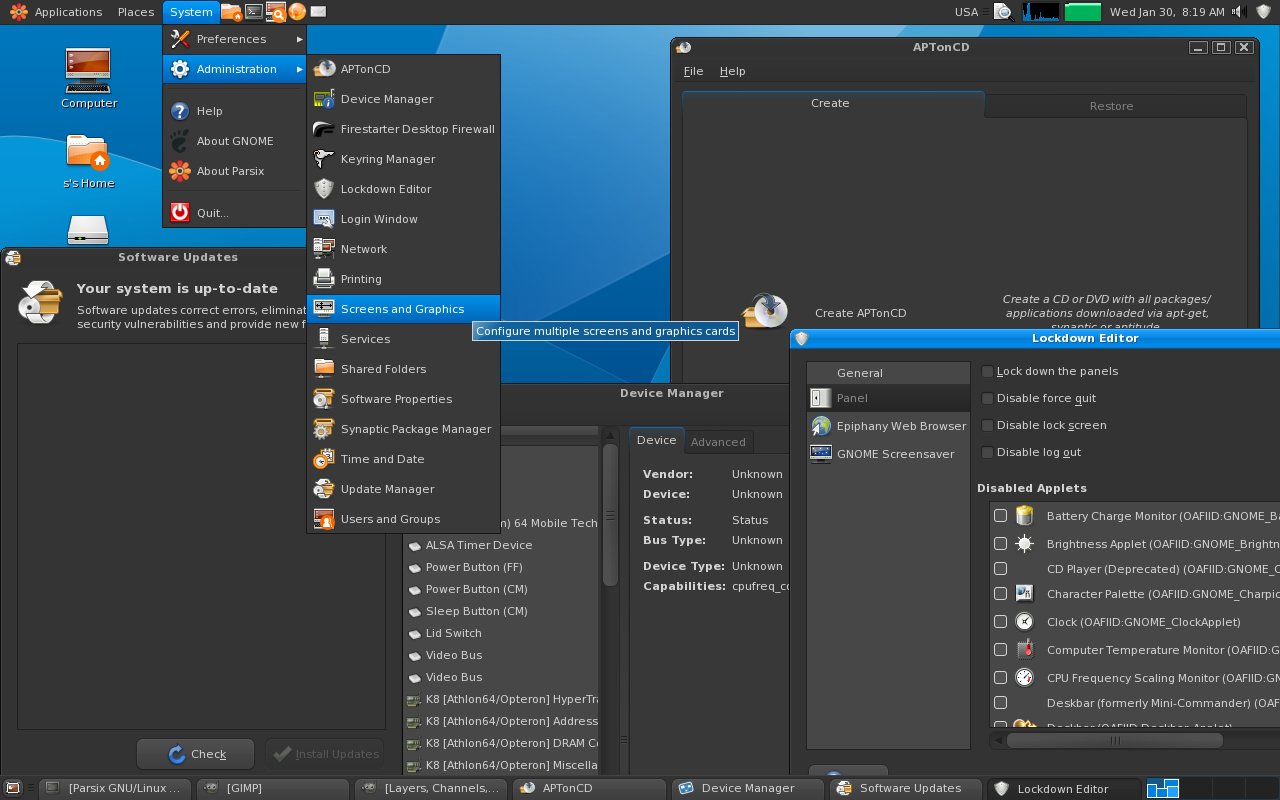This screenshot has width=1280, height=800.
Task: Click the Lockdown Editor shield icon in menu
Action: pos(324,189)
